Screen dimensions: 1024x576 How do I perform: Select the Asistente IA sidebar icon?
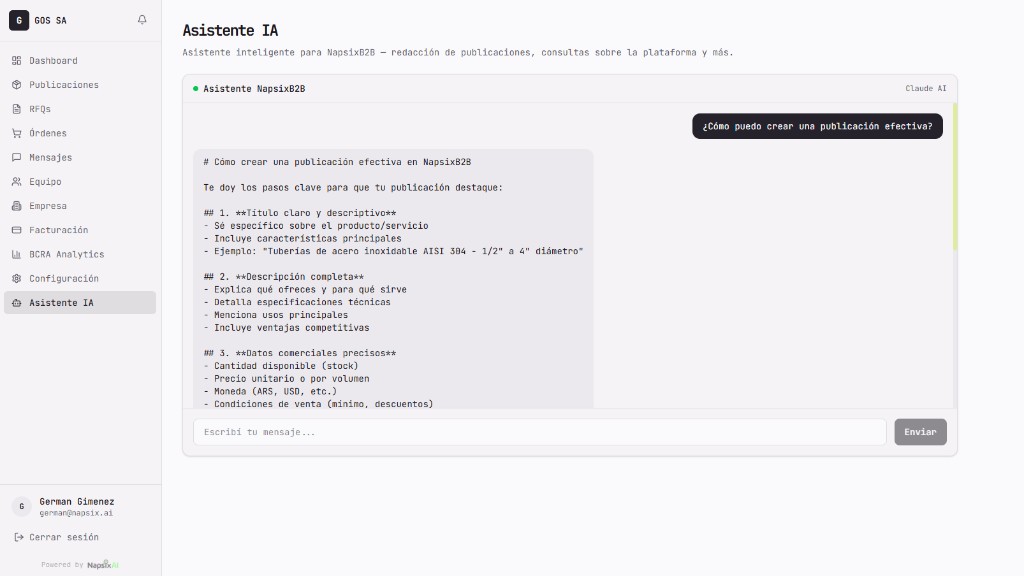17,303
